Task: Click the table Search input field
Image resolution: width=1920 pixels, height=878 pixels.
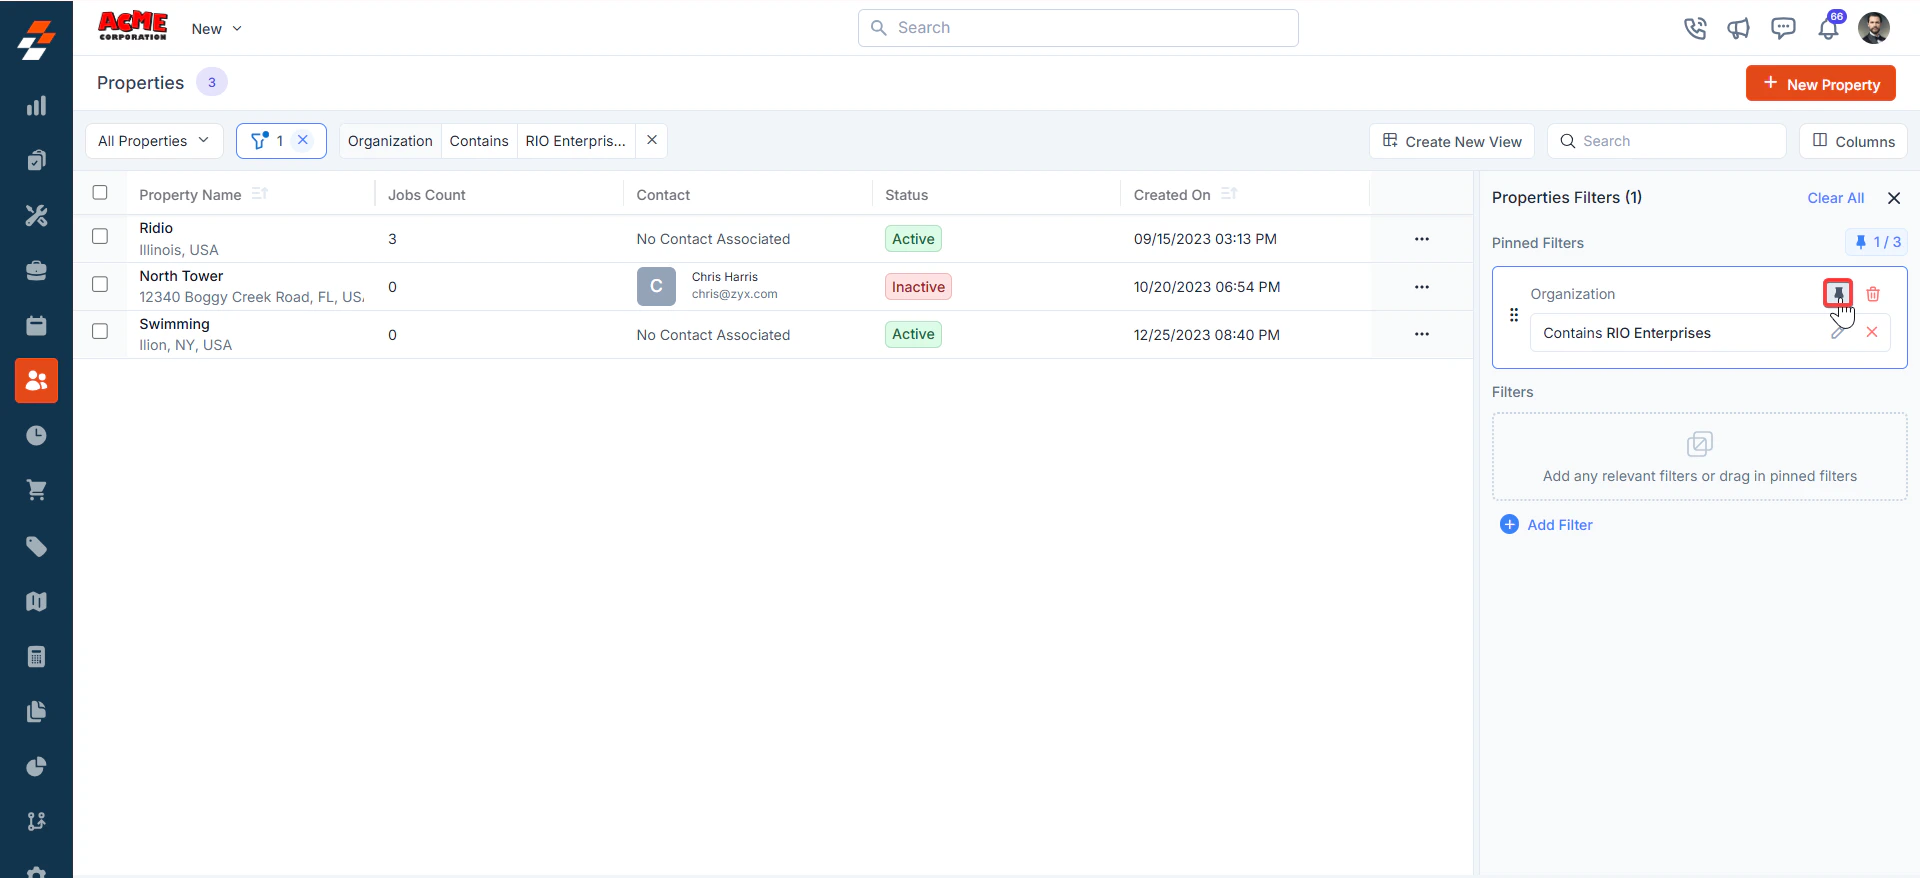Action: [1667, 141]
